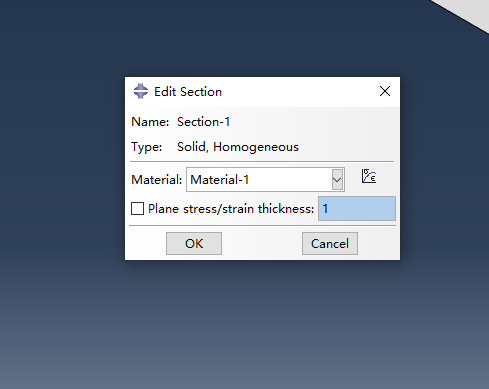Click the blank dialog area between OK and Cancel
The image size is (489, 389).
pos(262,244)
